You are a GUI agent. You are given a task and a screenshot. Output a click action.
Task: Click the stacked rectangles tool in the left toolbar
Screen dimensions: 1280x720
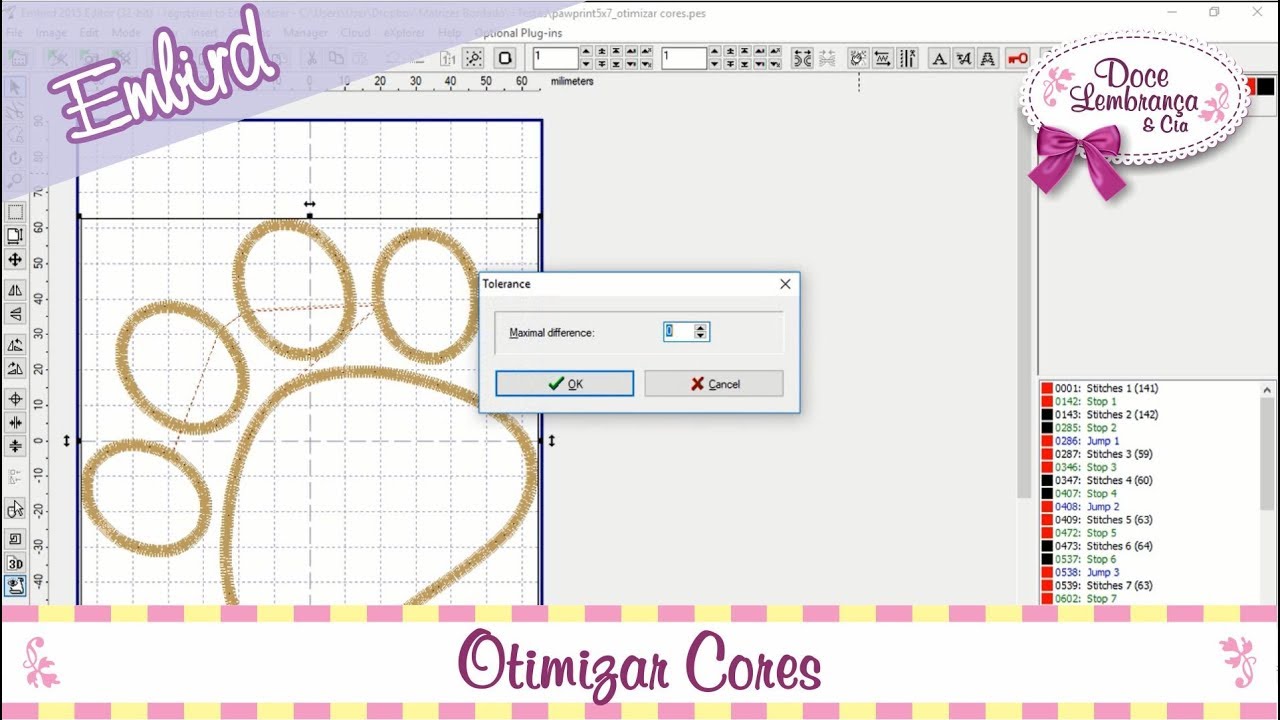click(x=15, y=236)
